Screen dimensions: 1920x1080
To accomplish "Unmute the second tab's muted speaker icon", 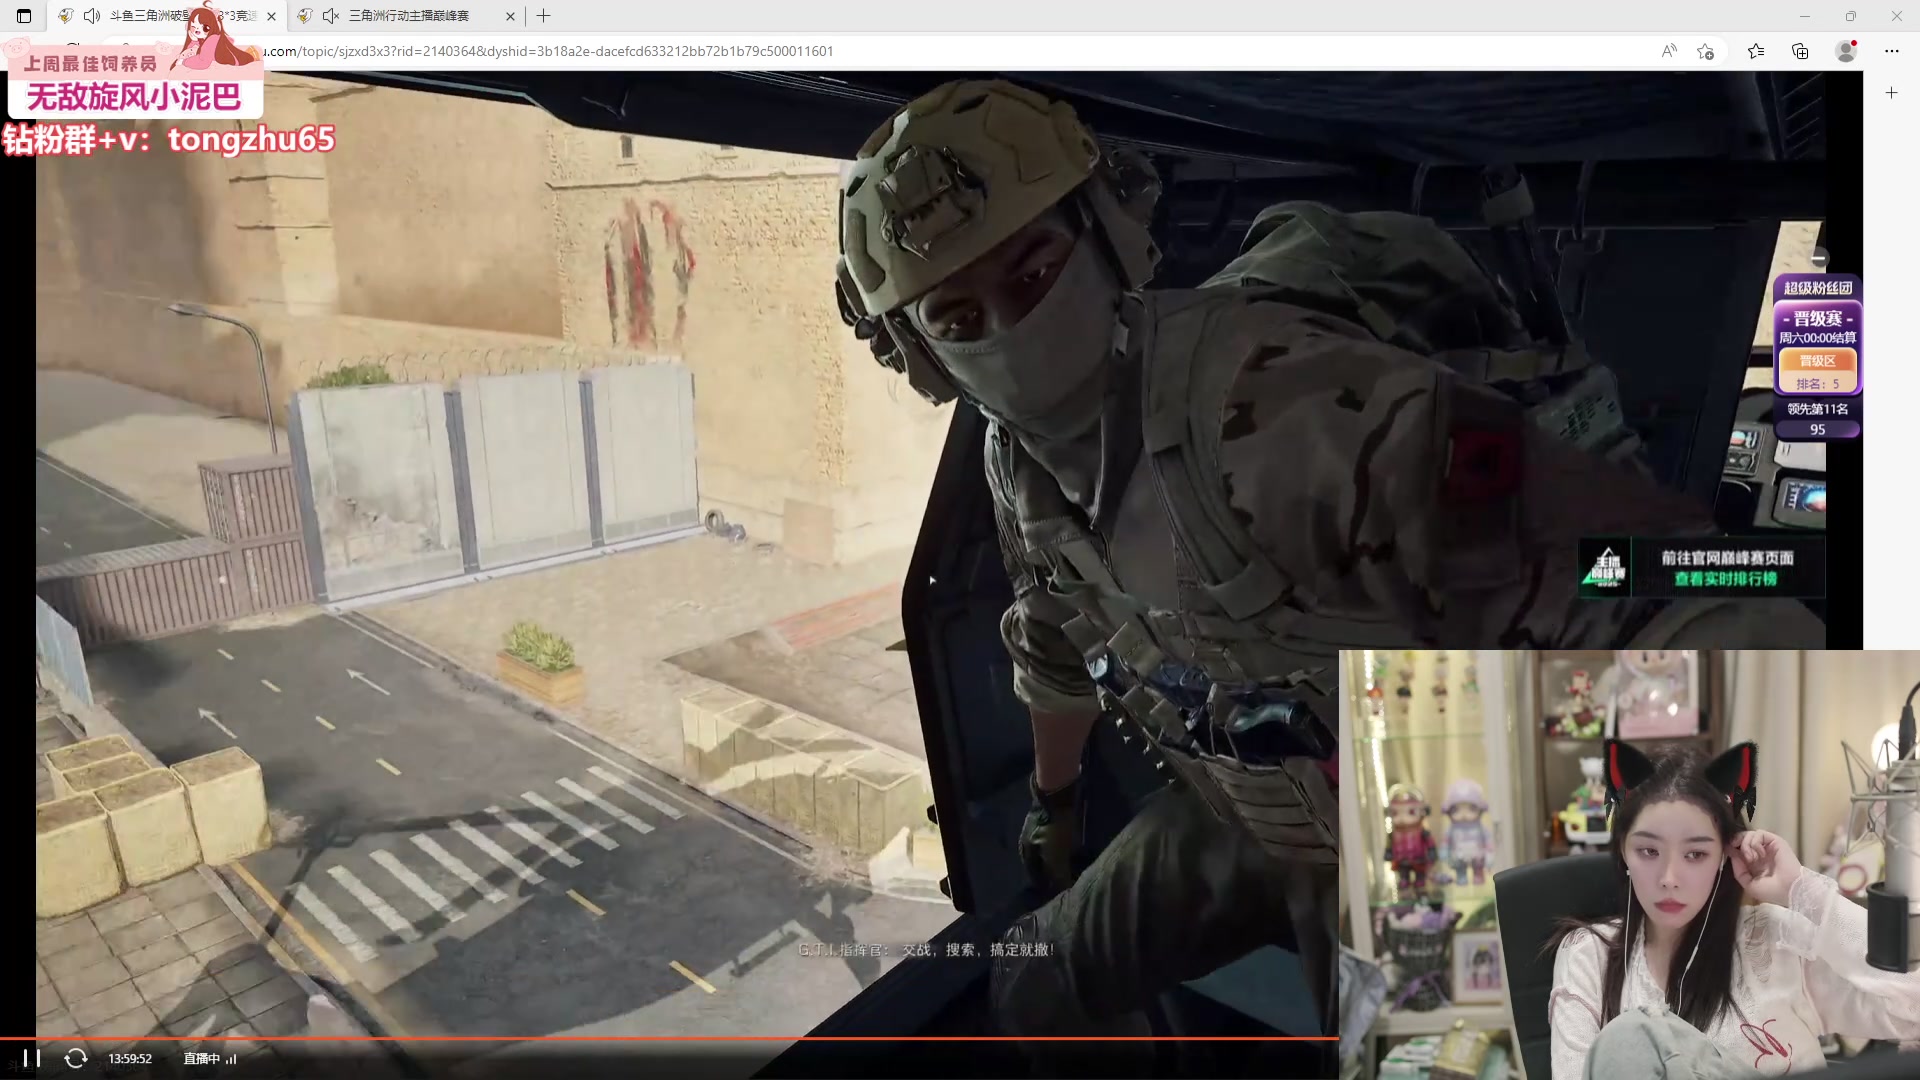I will click(331, 16).
